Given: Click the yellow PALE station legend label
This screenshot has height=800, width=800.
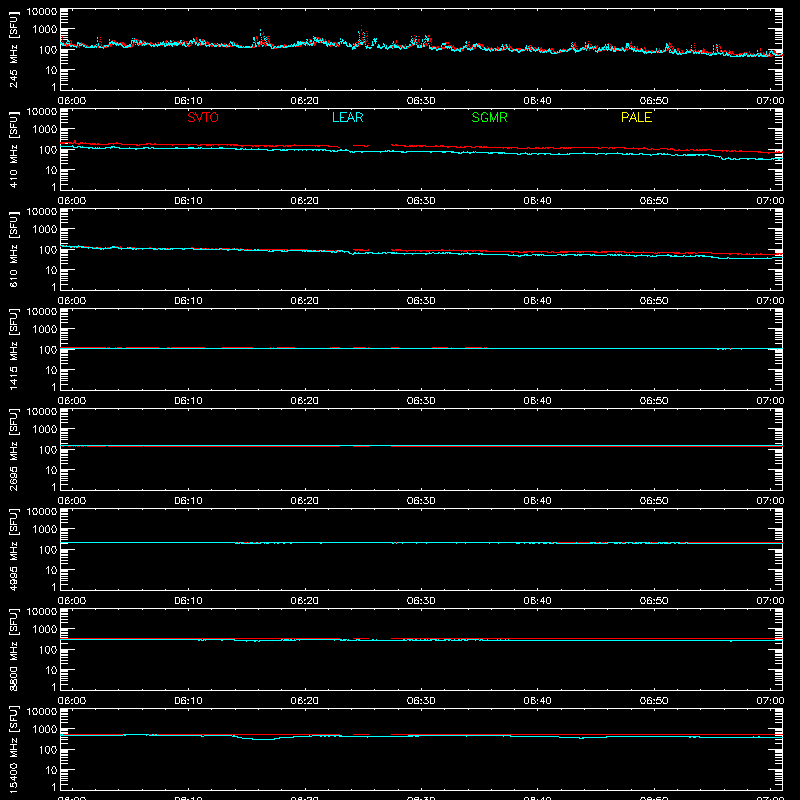Looking at the screenshot, I should coord(636,117).
